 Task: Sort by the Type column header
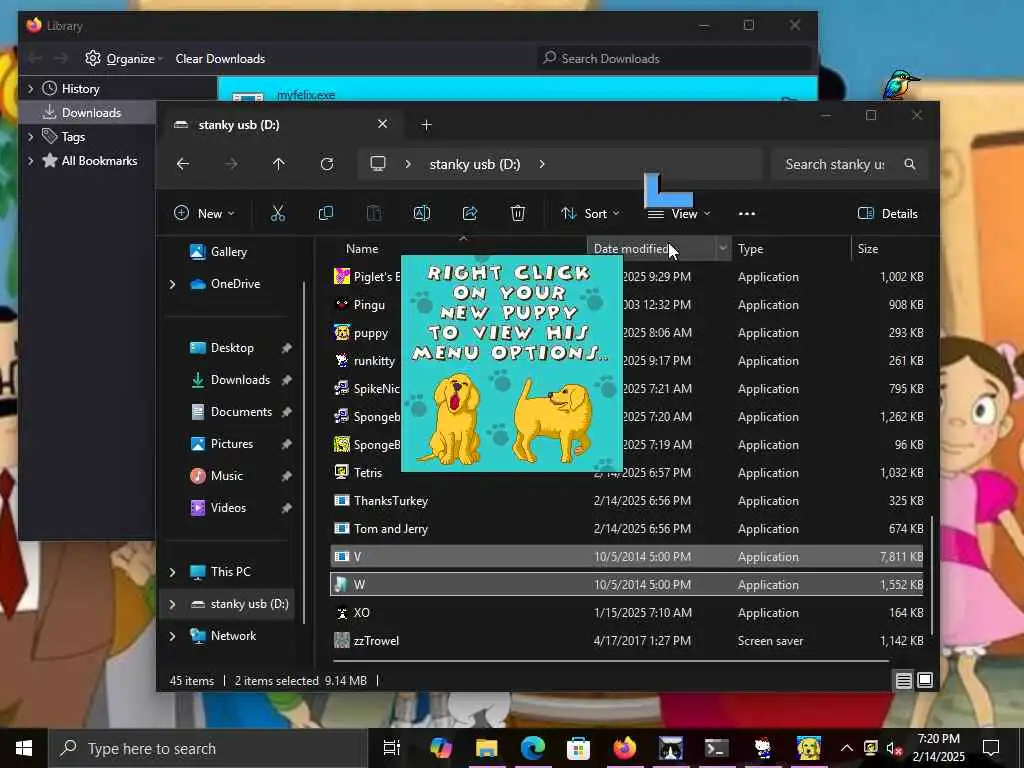coord(750,249)
